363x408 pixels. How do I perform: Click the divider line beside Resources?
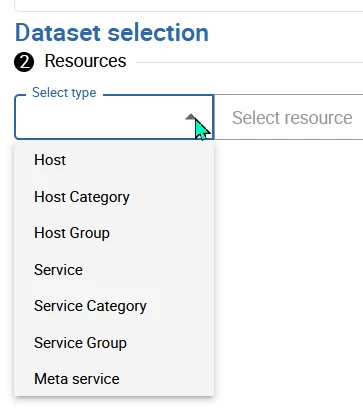(x=249, y=62)
